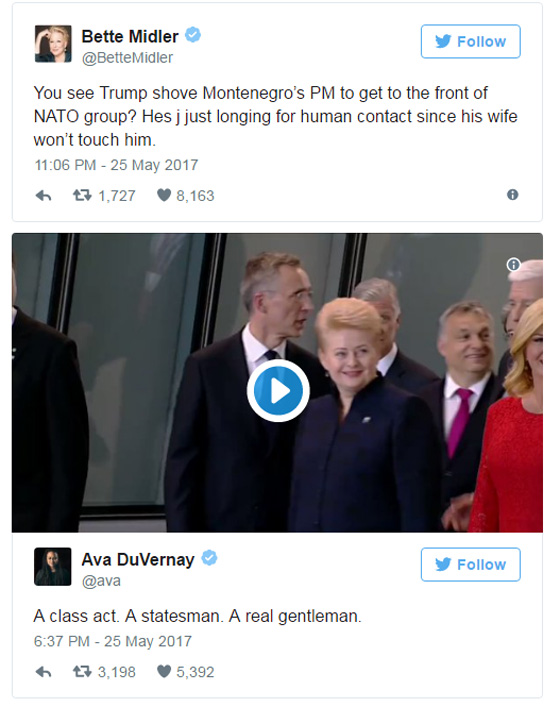Open Bette Midler's profile picture

tap(53, 44)
